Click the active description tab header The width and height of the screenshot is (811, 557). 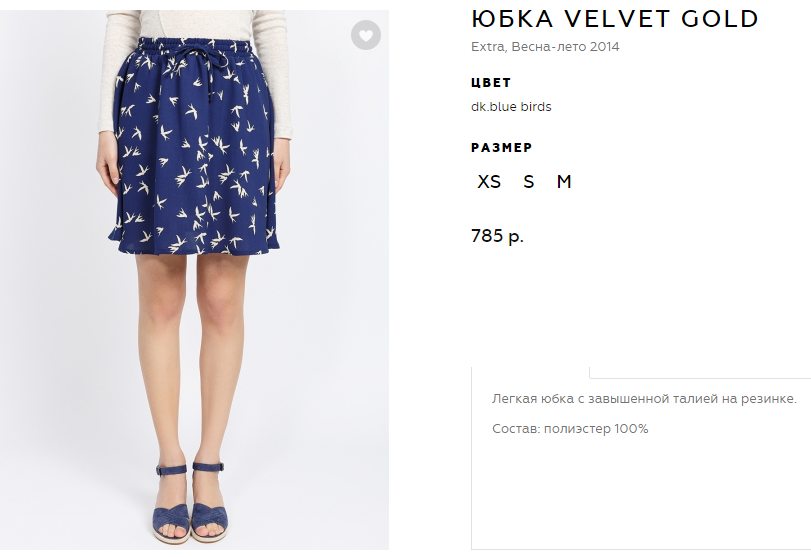coord(530,371)
